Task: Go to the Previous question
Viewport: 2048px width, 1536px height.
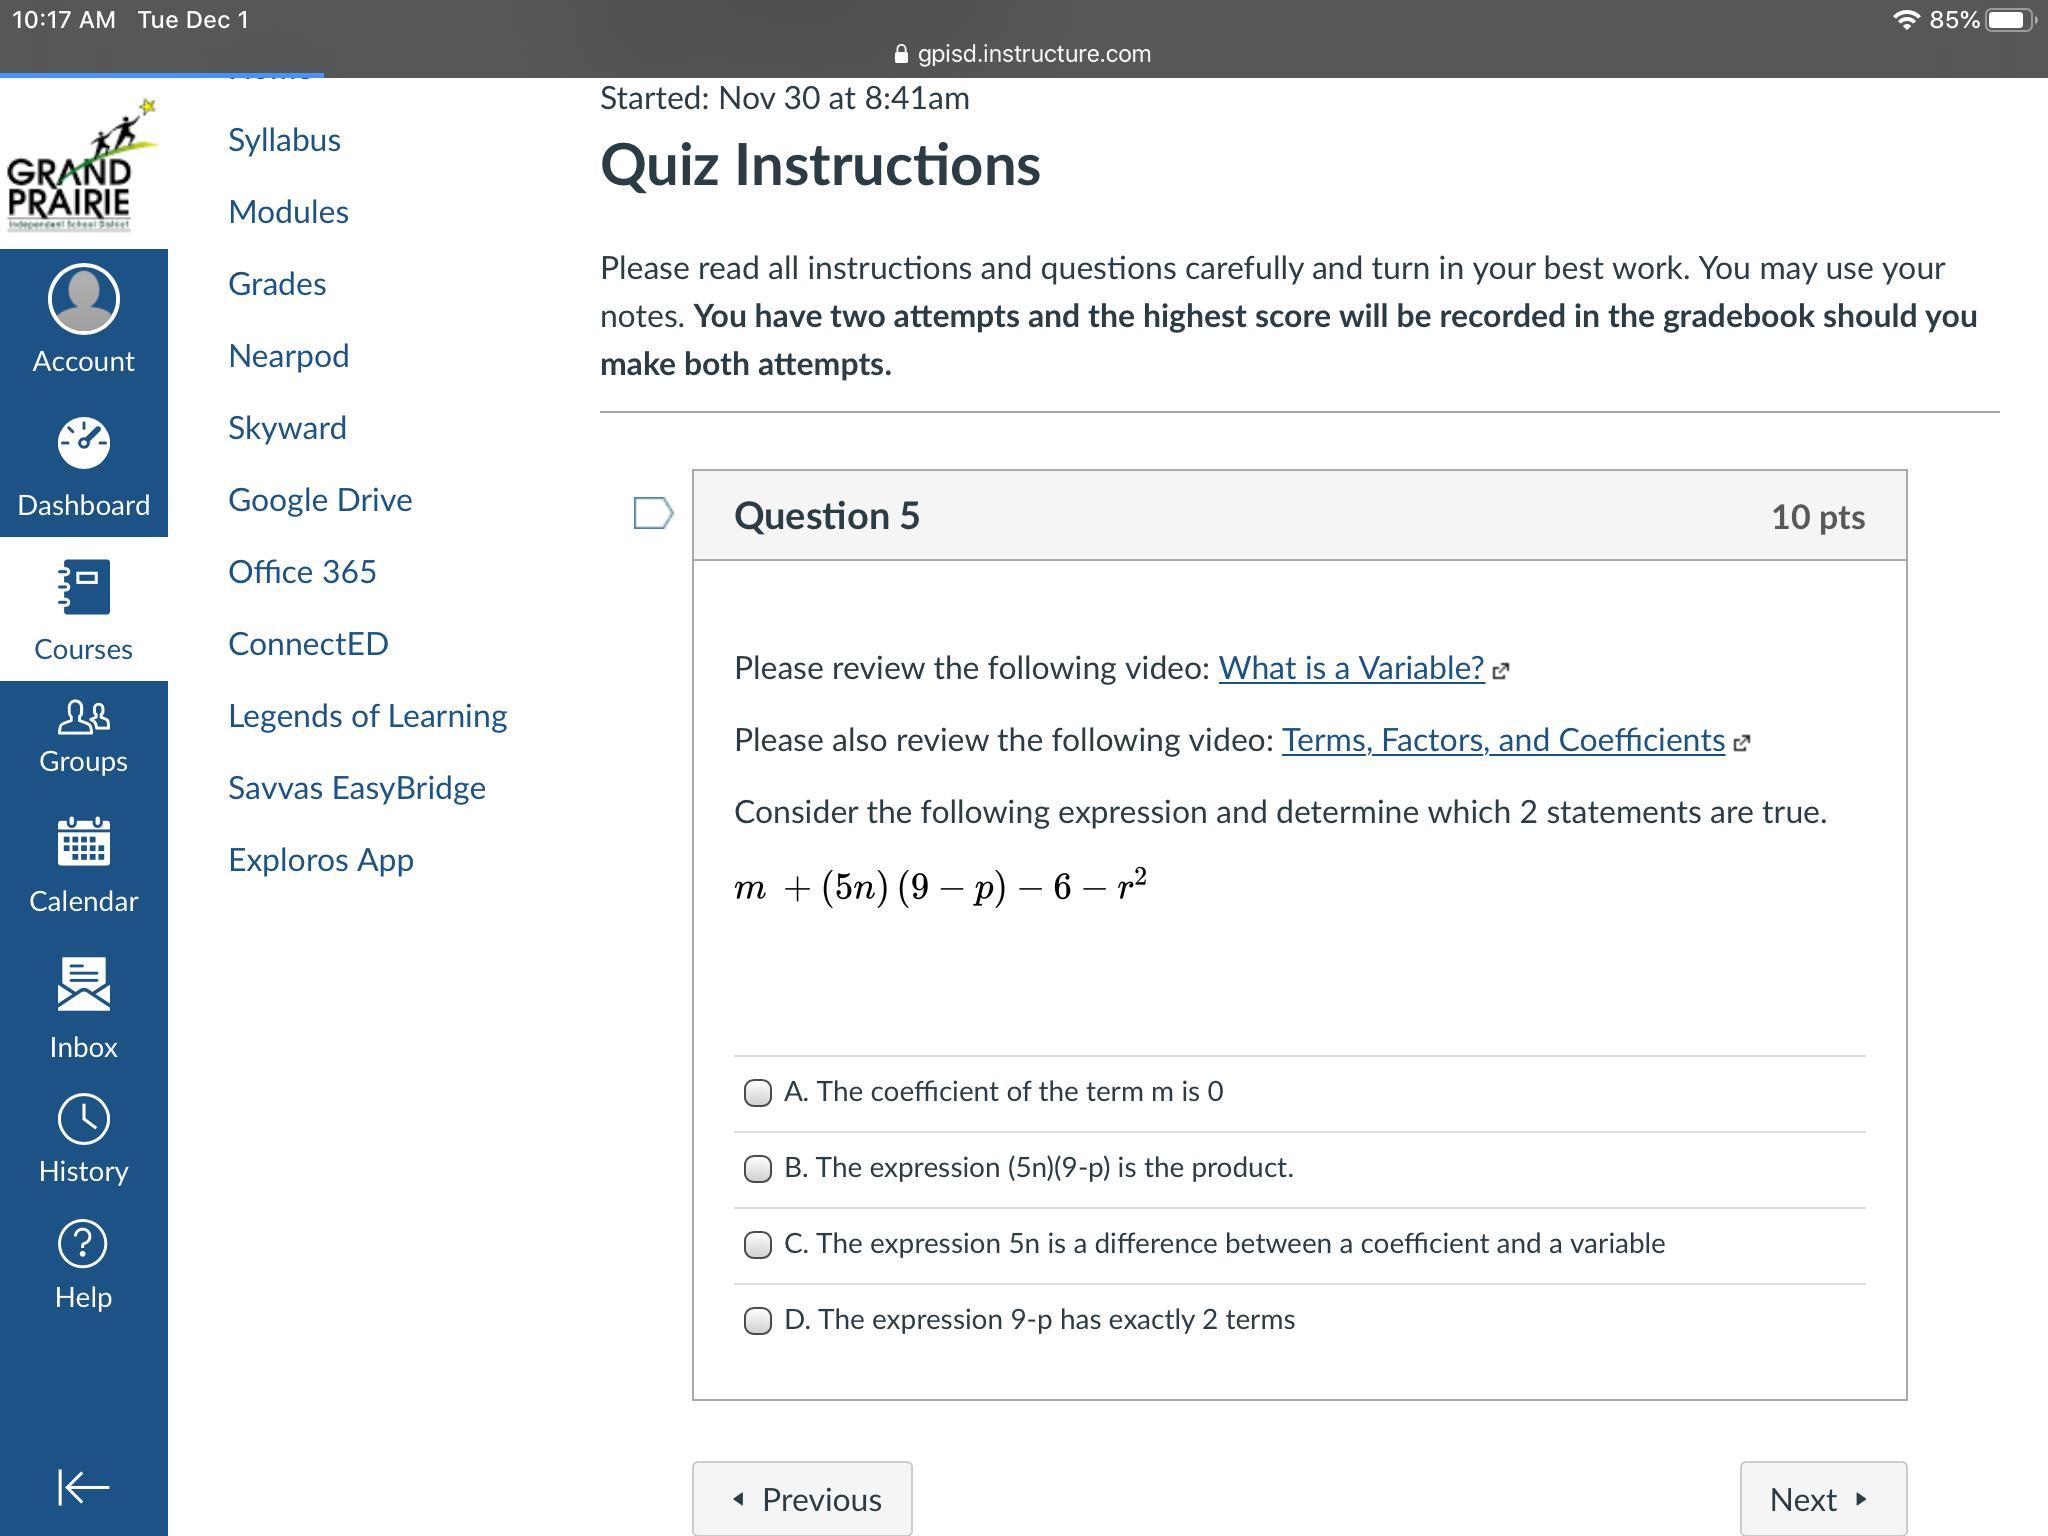Action: 802,1499
